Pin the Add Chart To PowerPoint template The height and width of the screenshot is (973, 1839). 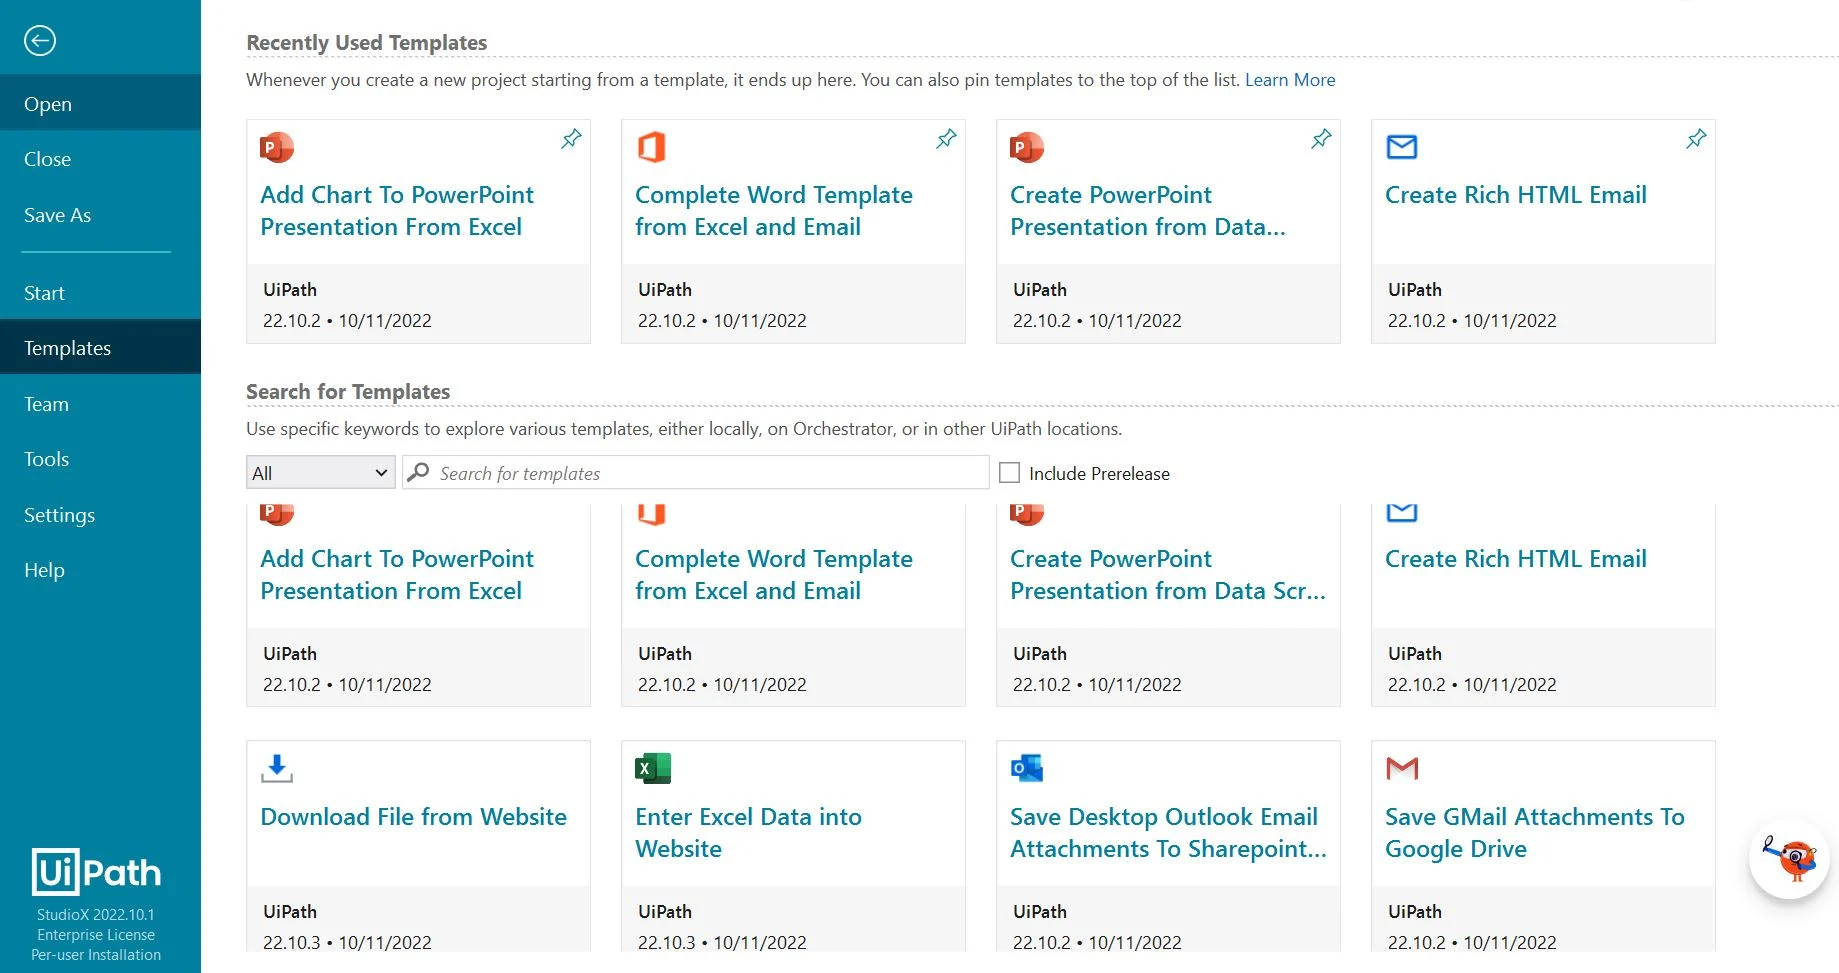pos(571,139)
